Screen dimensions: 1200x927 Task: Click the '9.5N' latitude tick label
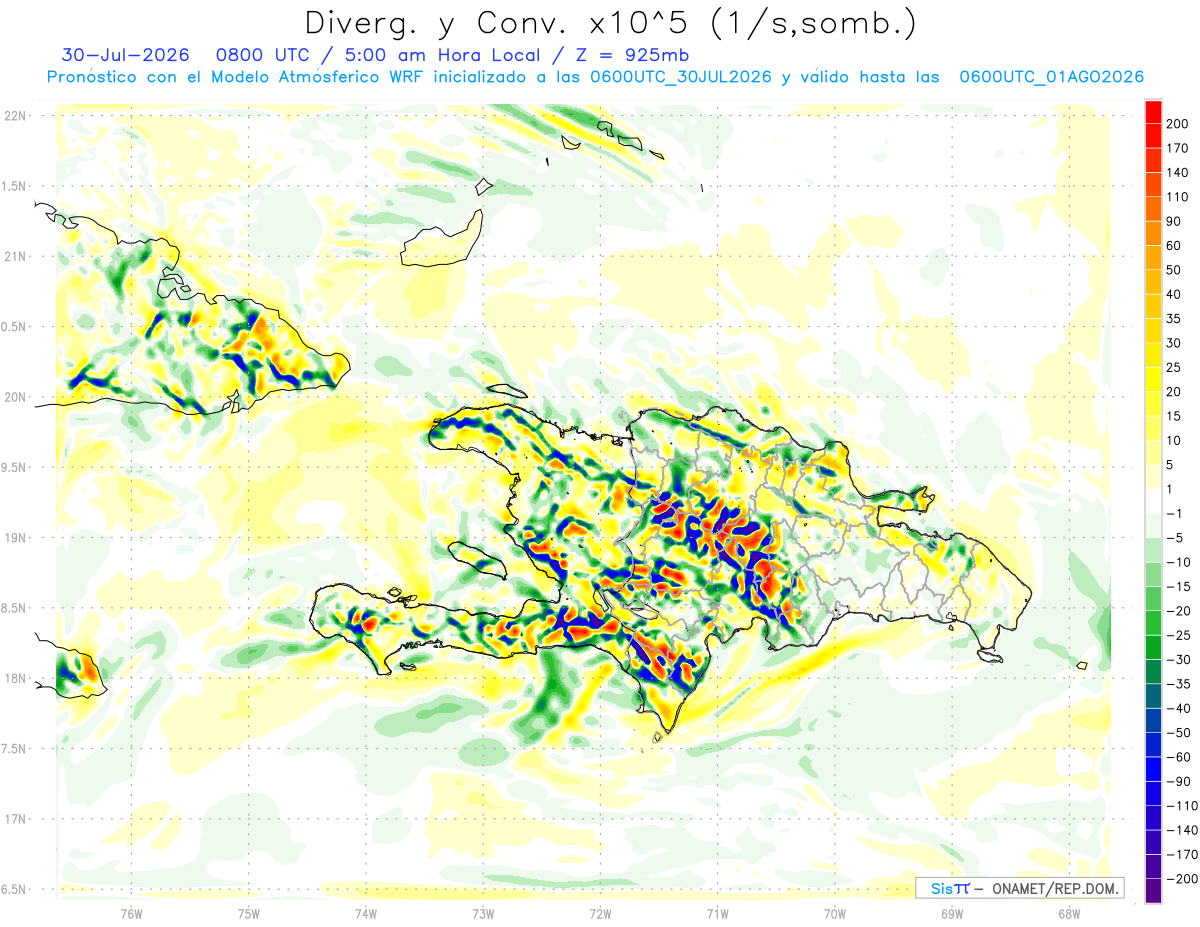click(x=14, y=468)
